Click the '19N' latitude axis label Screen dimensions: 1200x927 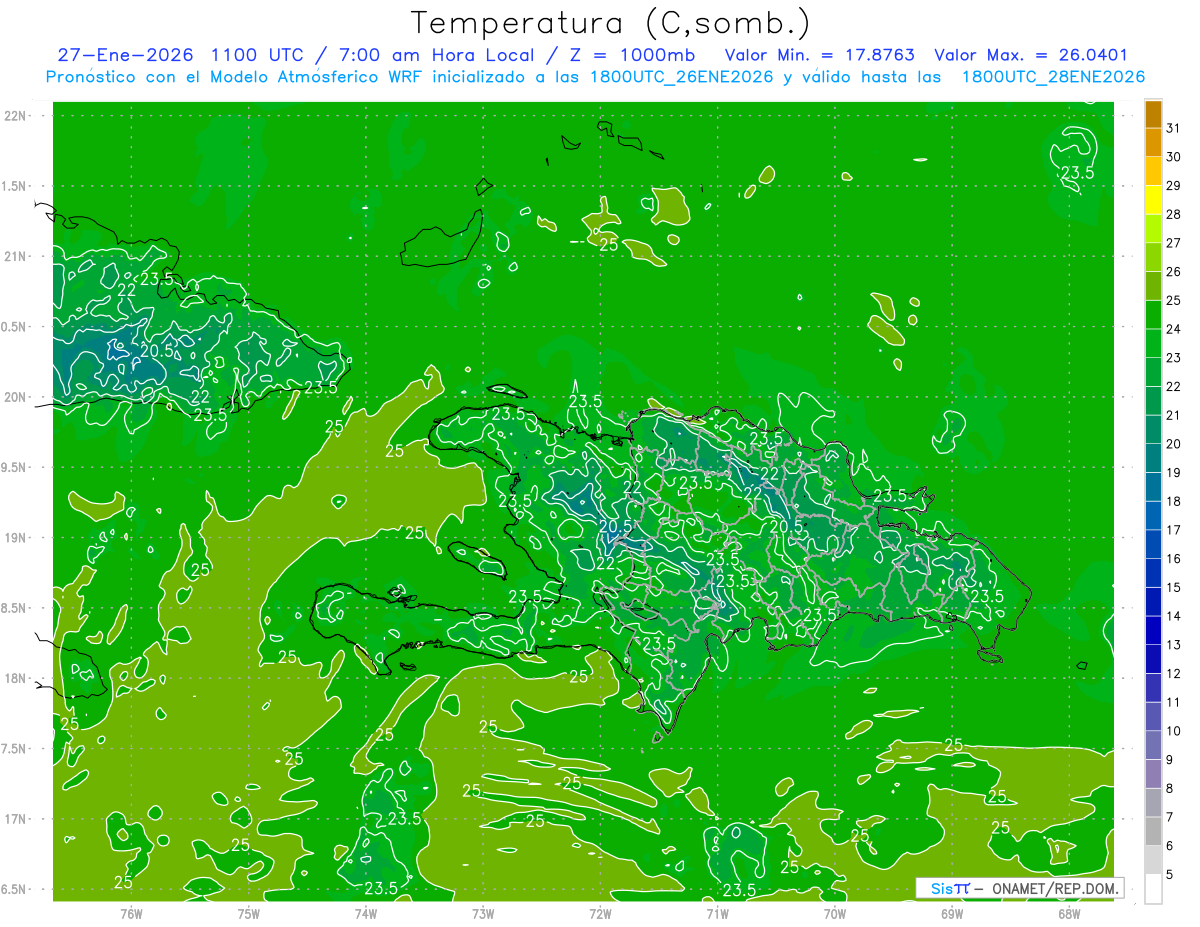click(x=15, y=538)
